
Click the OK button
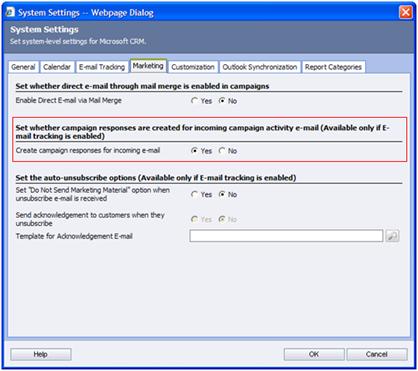coord(314,354)
